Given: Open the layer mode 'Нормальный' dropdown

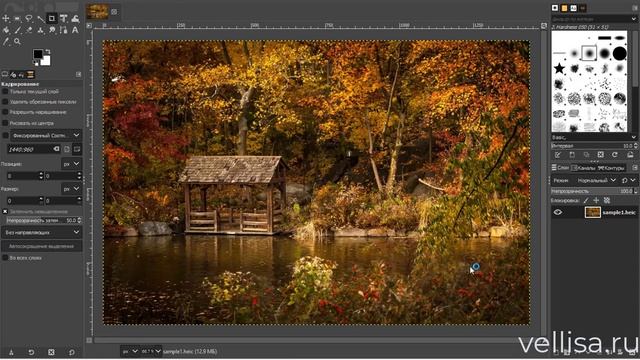Looking at the screenshot, I should 596,180.
